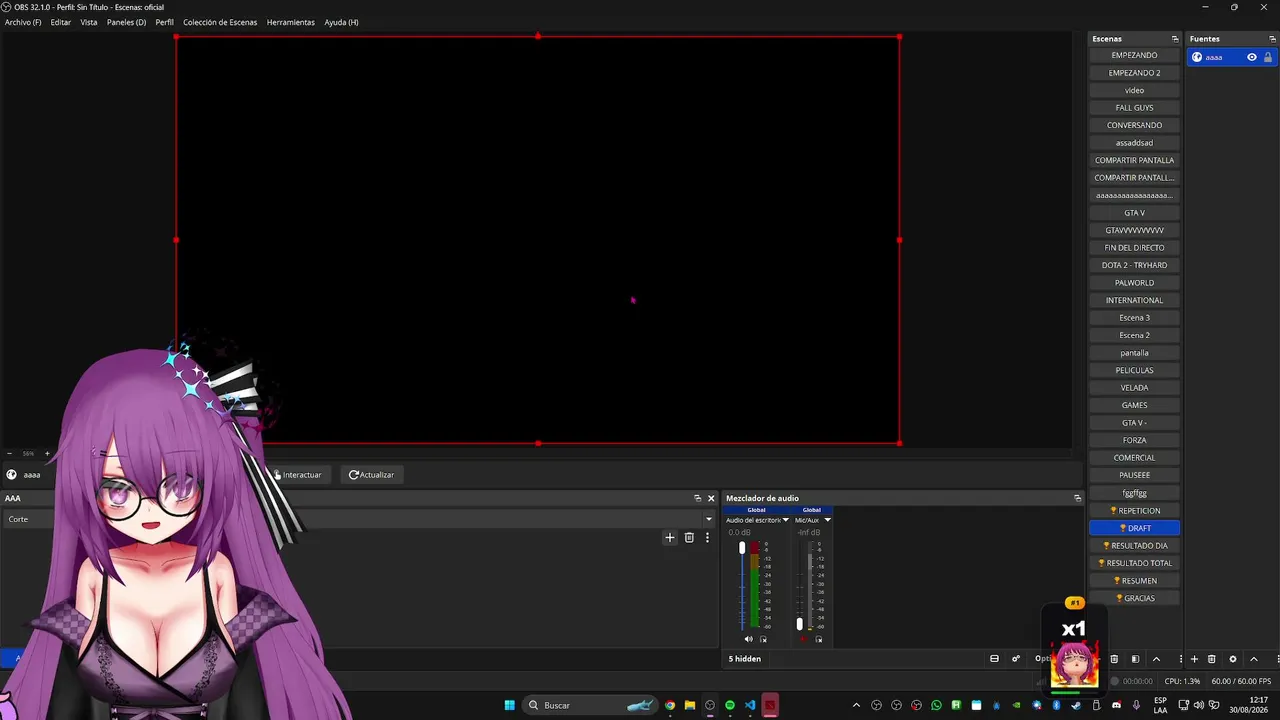This screenshot has width=1280, height=720.
Task: Open the Vista menu
Action: click(89, 22)
